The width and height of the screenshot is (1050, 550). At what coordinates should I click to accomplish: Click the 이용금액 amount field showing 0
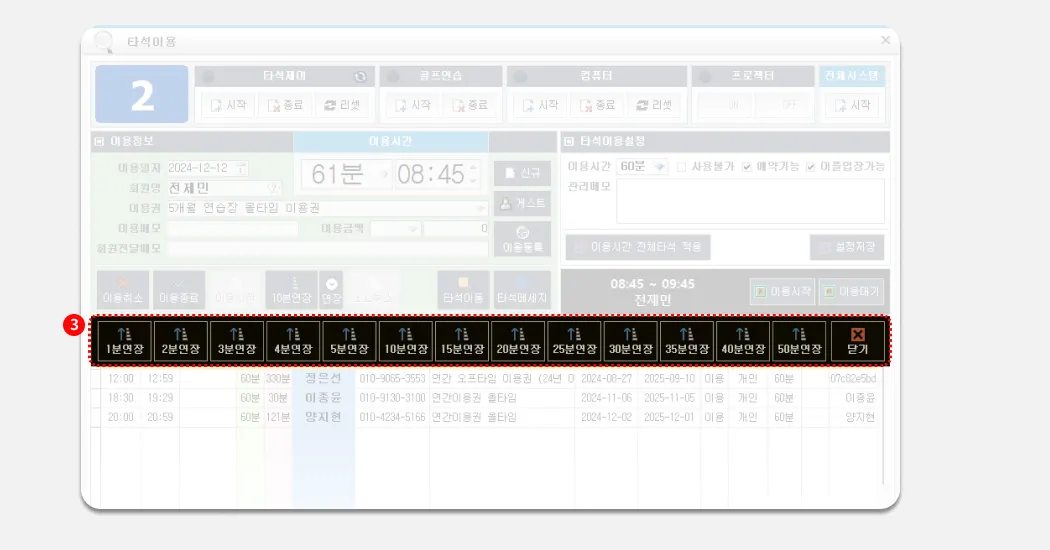point(456,228)
